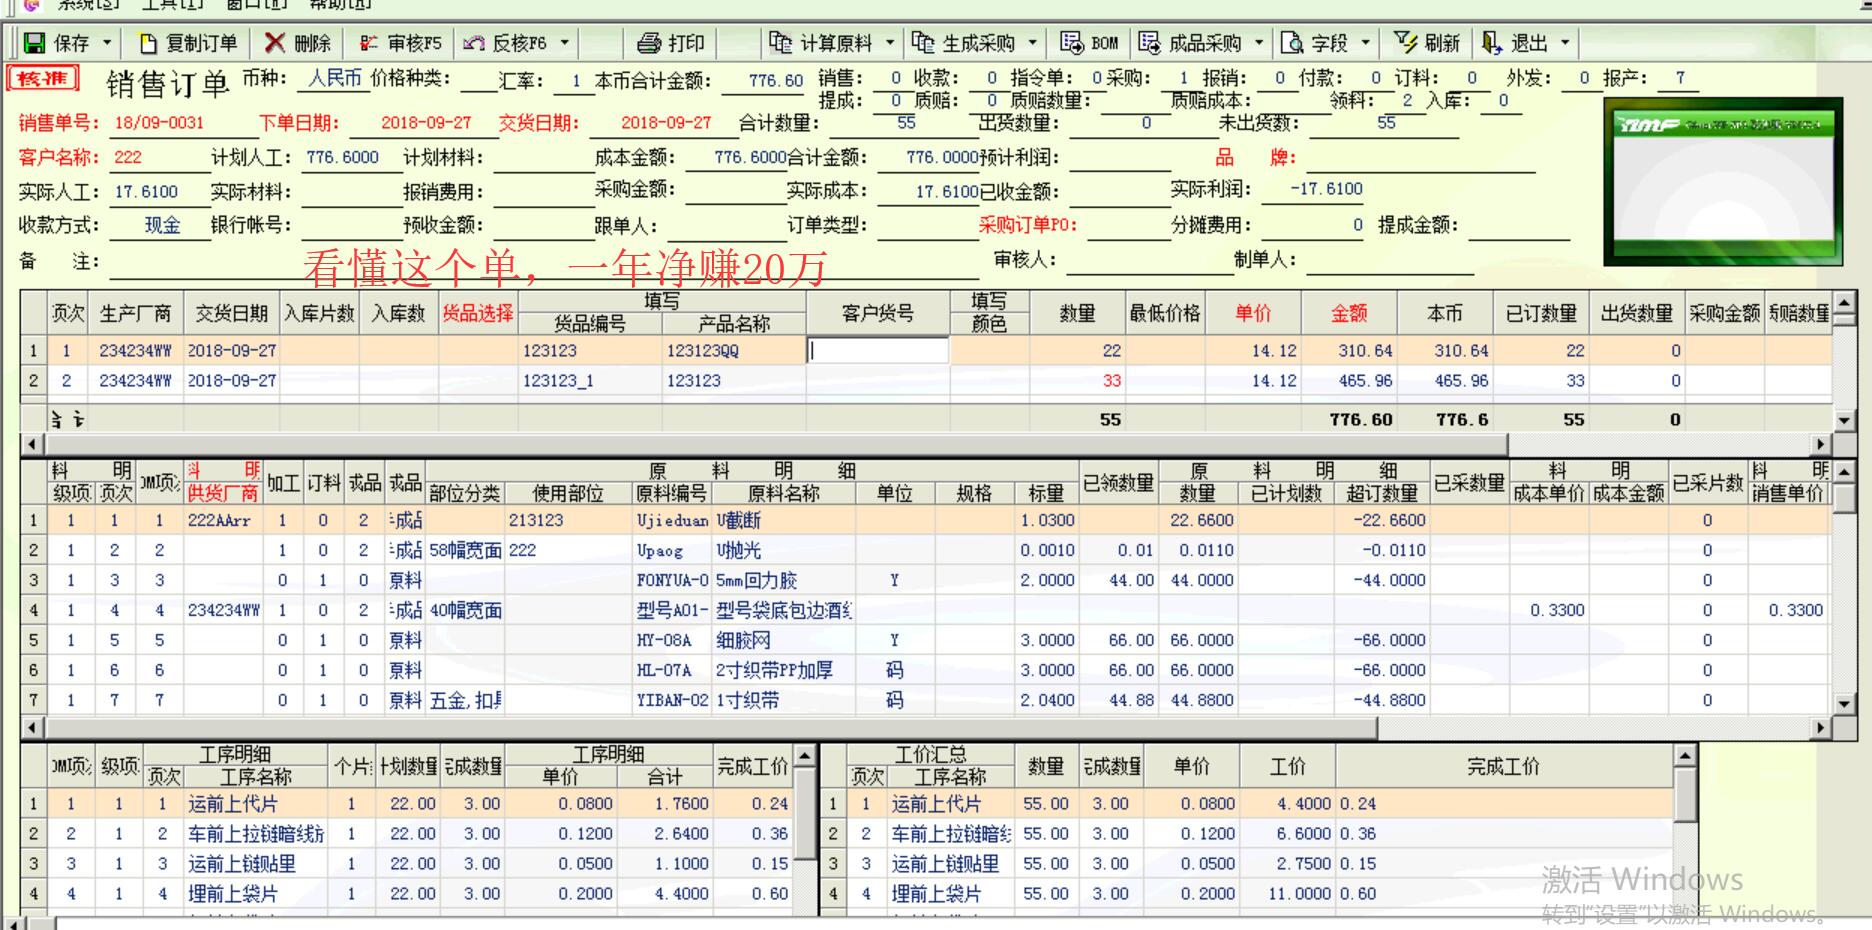Expand the 生成采购 dropdown arrow

pos(1033,43)
